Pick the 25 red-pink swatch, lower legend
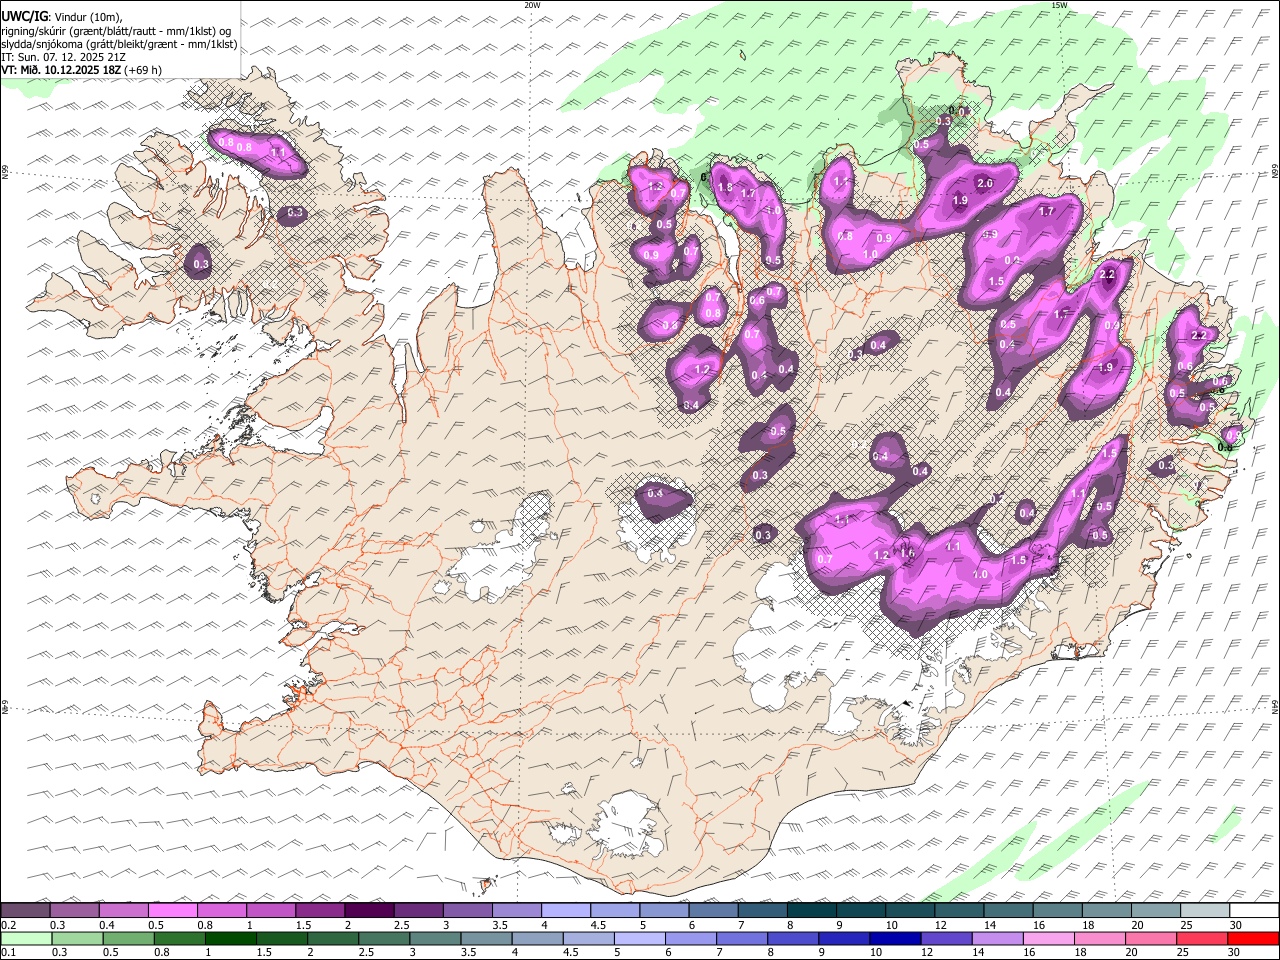This screenshot has height=960, width=1280. pyautogui.click(x=1203, y=939)
